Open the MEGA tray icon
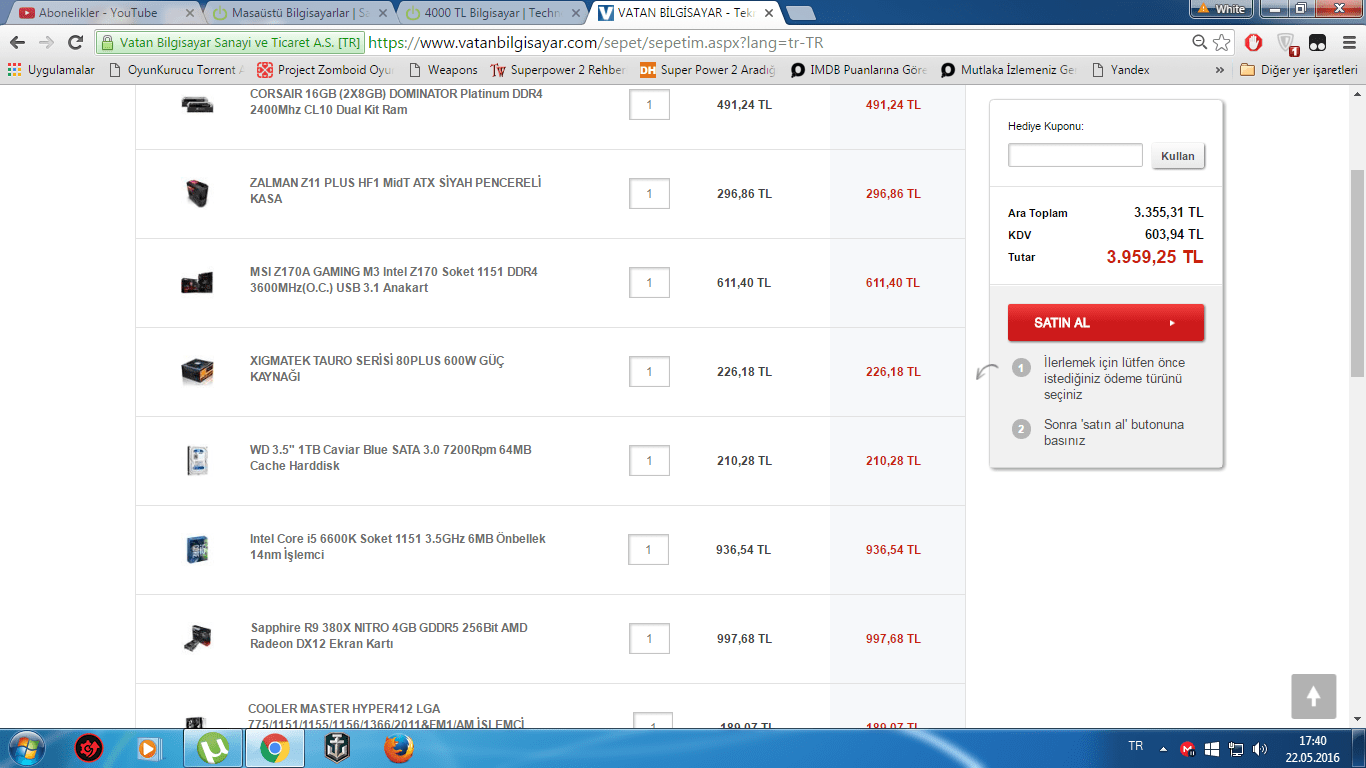Image resolution: width=1366 pixels, height=768 pixels. pyautogui.click(x=1188, y=748)
